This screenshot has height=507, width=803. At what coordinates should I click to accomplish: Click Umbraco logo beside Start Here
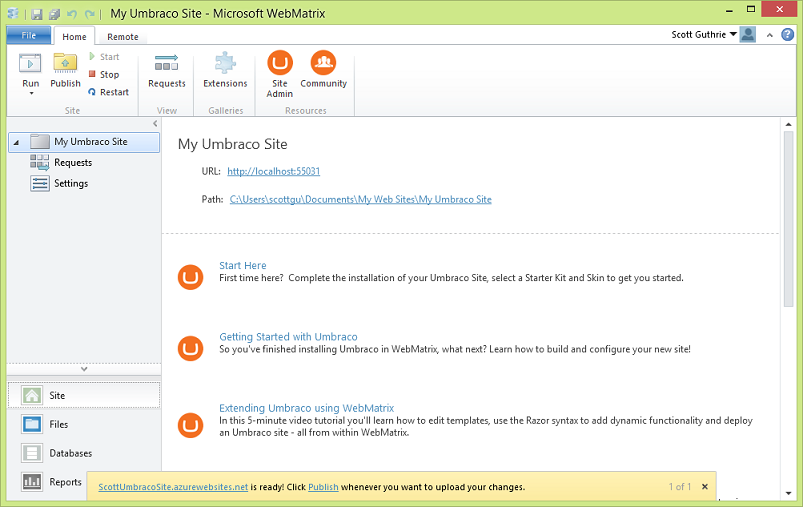(191, 277)
